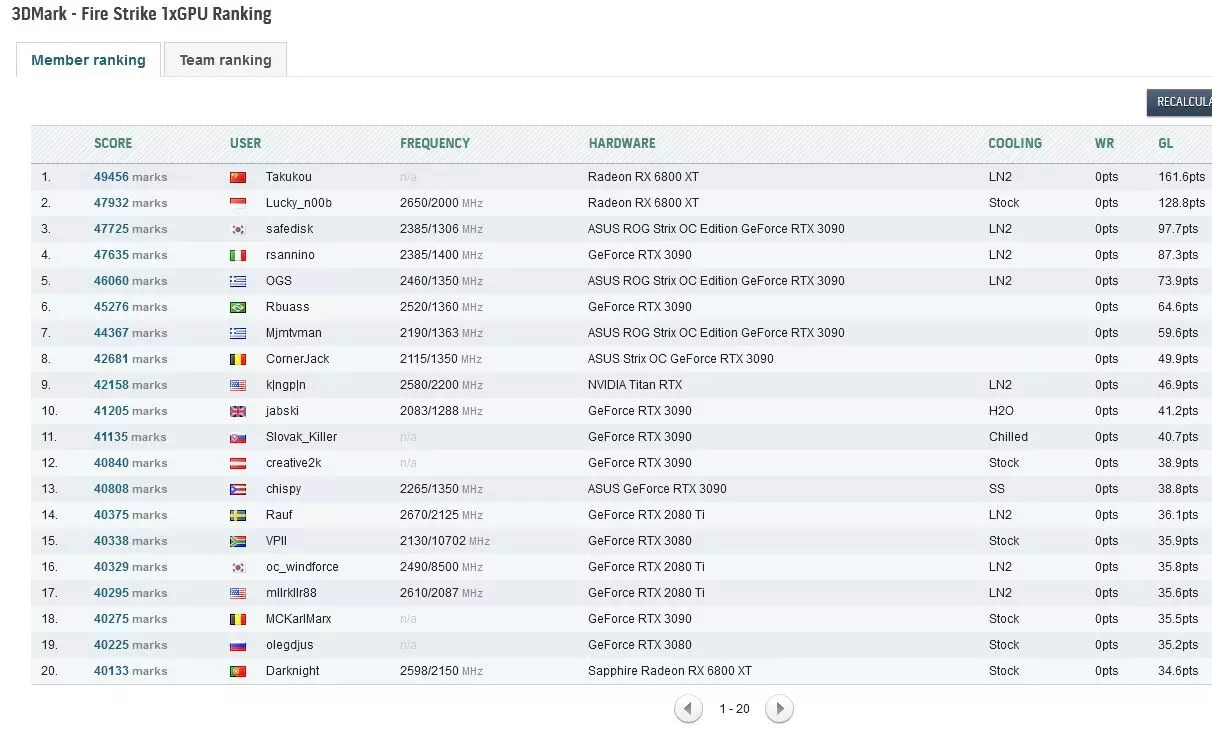Click the SS cooling entry for chispy
This screenshot has height=729, width=1212.
coord(997,489)
